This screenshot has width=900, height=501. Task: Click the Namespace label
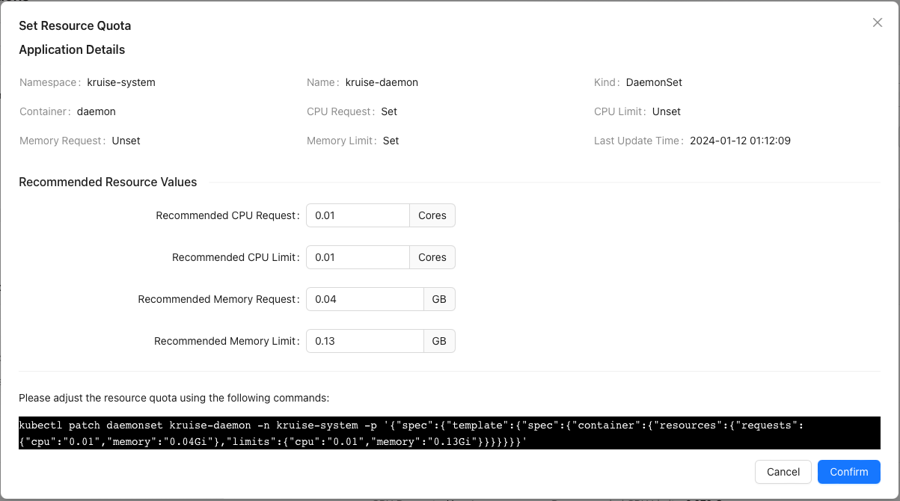[50, 82]
